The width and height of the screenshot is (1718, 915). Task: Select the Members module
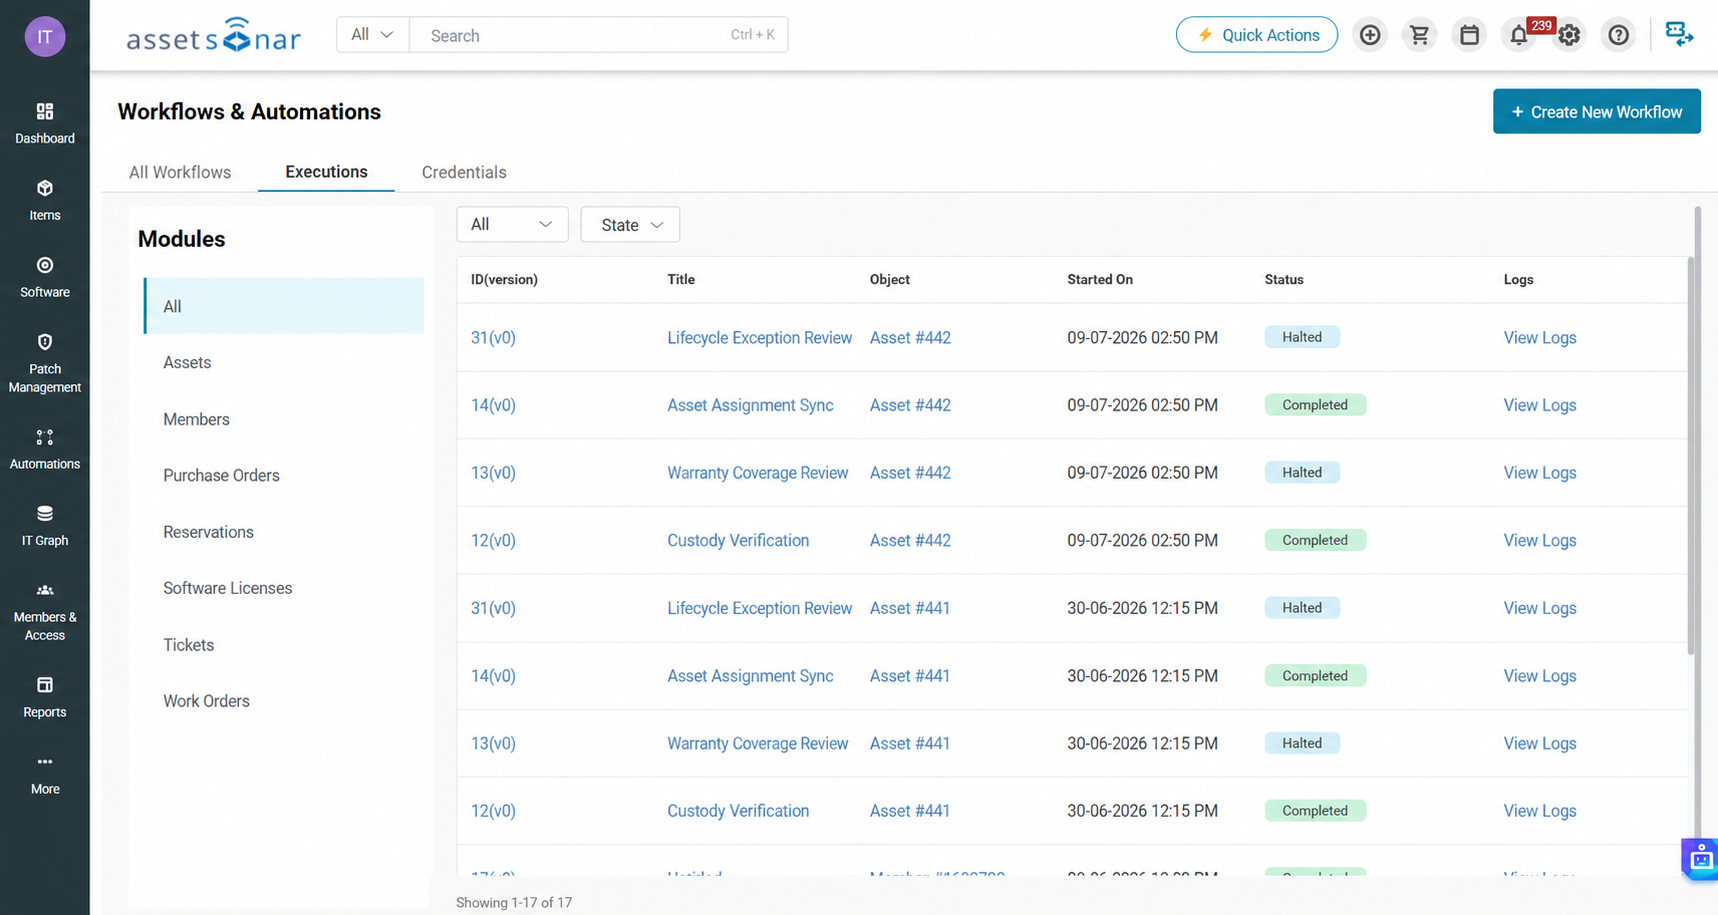(196, 419)
